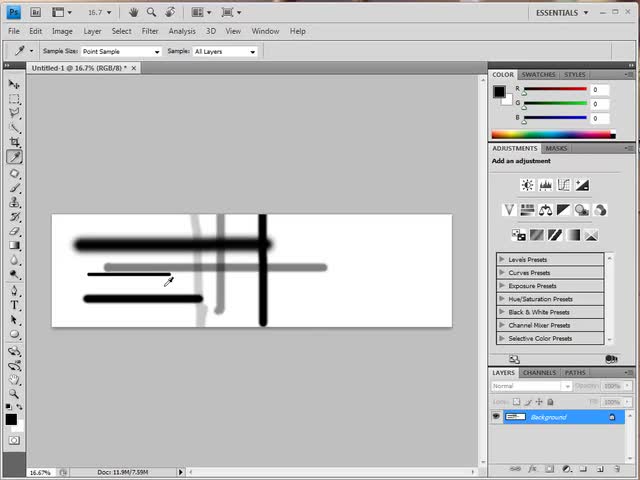Open the layer blend mode Normal dropdown
Image resolution: width=640 pixels, height=480 pixels.
tap(531, 386)
